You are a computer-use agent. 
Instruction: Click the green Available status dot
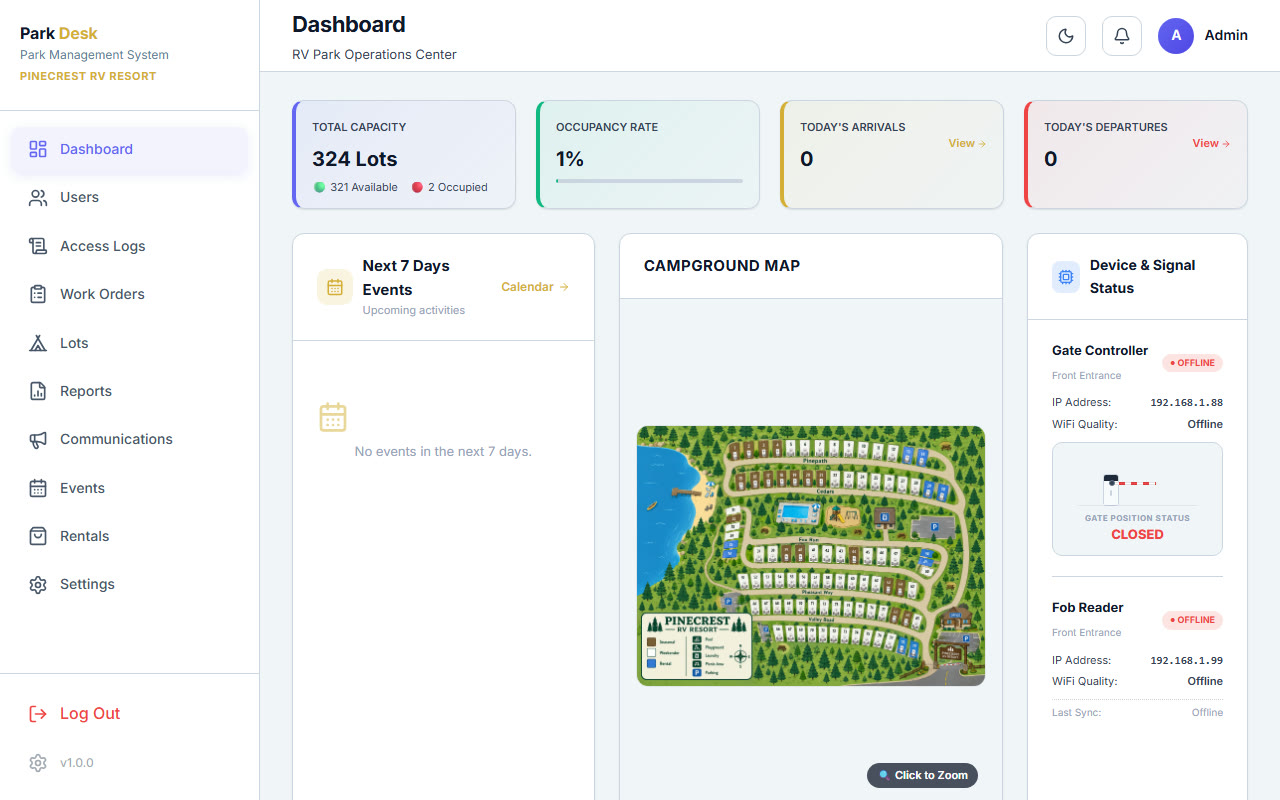[x=319, y=187]
